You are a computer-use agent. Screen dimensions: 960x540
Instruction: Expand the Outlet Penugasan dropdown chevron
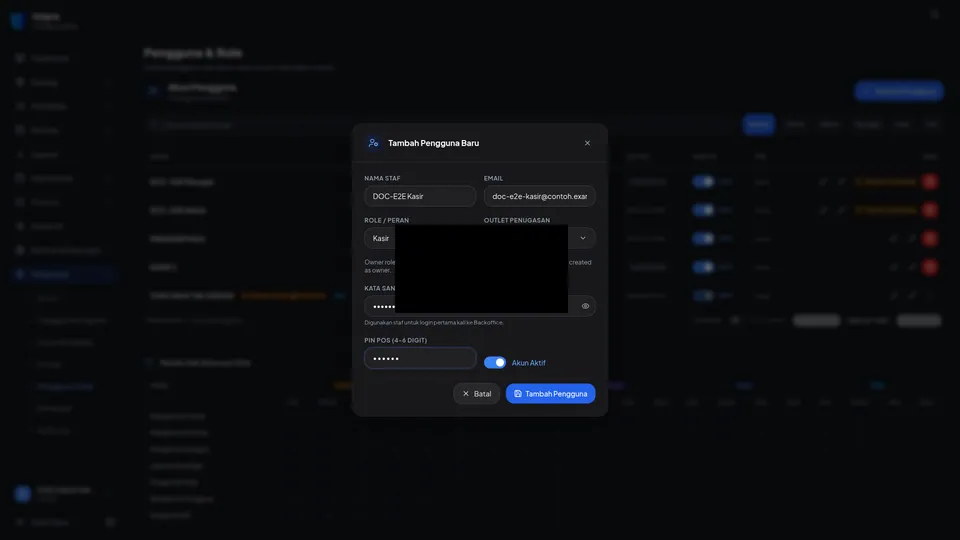(x=583, y=238)
